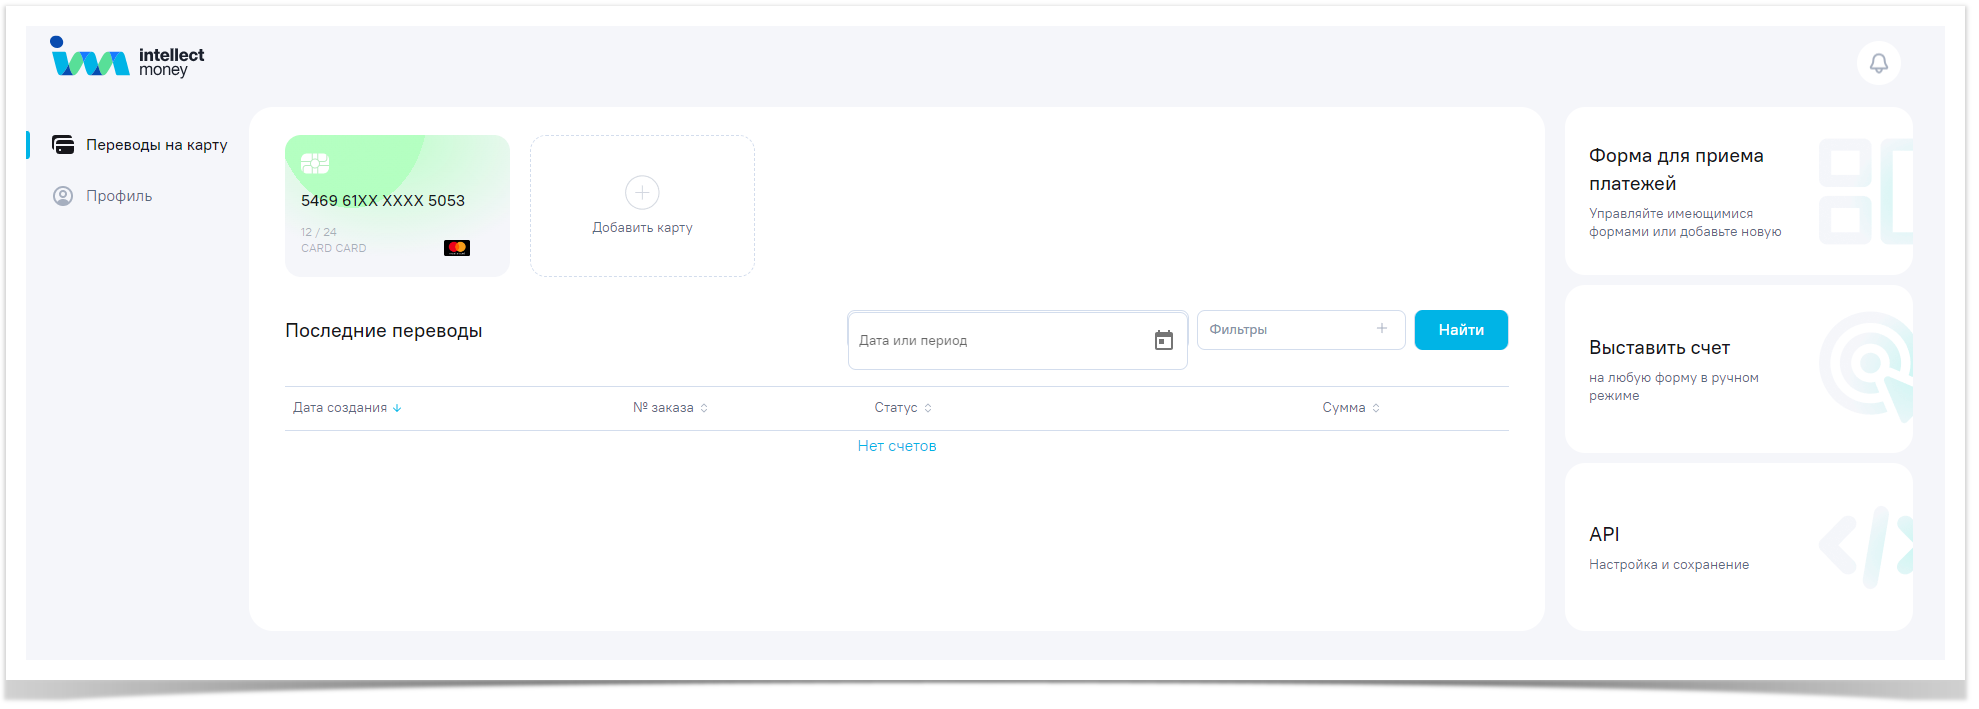
Task: Click the Intellect Money logo
Action: tap(127, 59)
